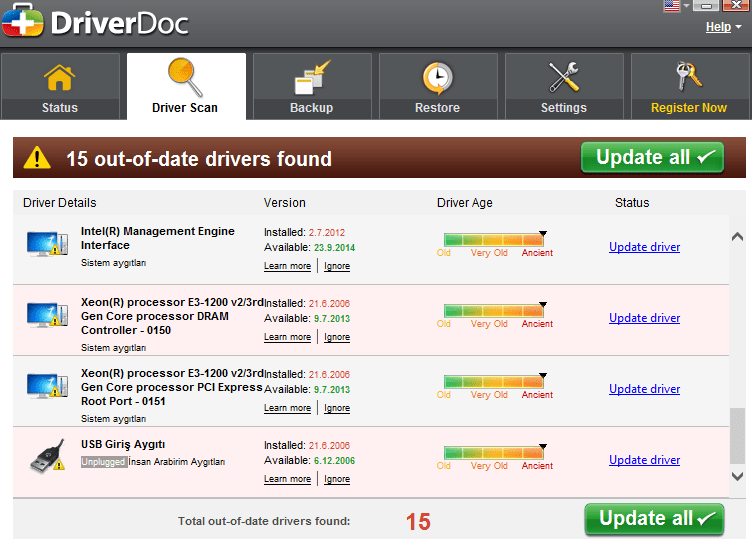
Task: Click the bottom Update all button
Action: pos(654,519)
